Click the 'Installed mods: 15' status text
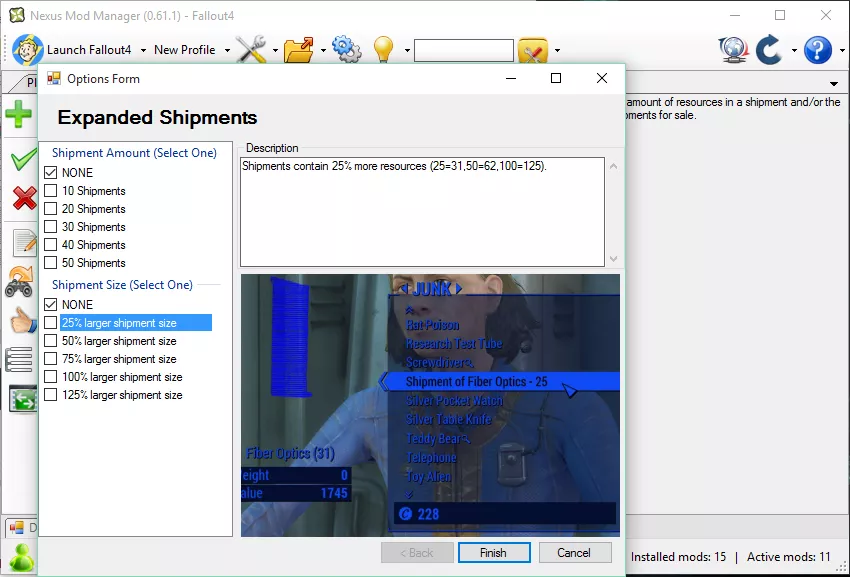Screen dimensions: 850x577 pyautogui.click(x=678, y=557)
